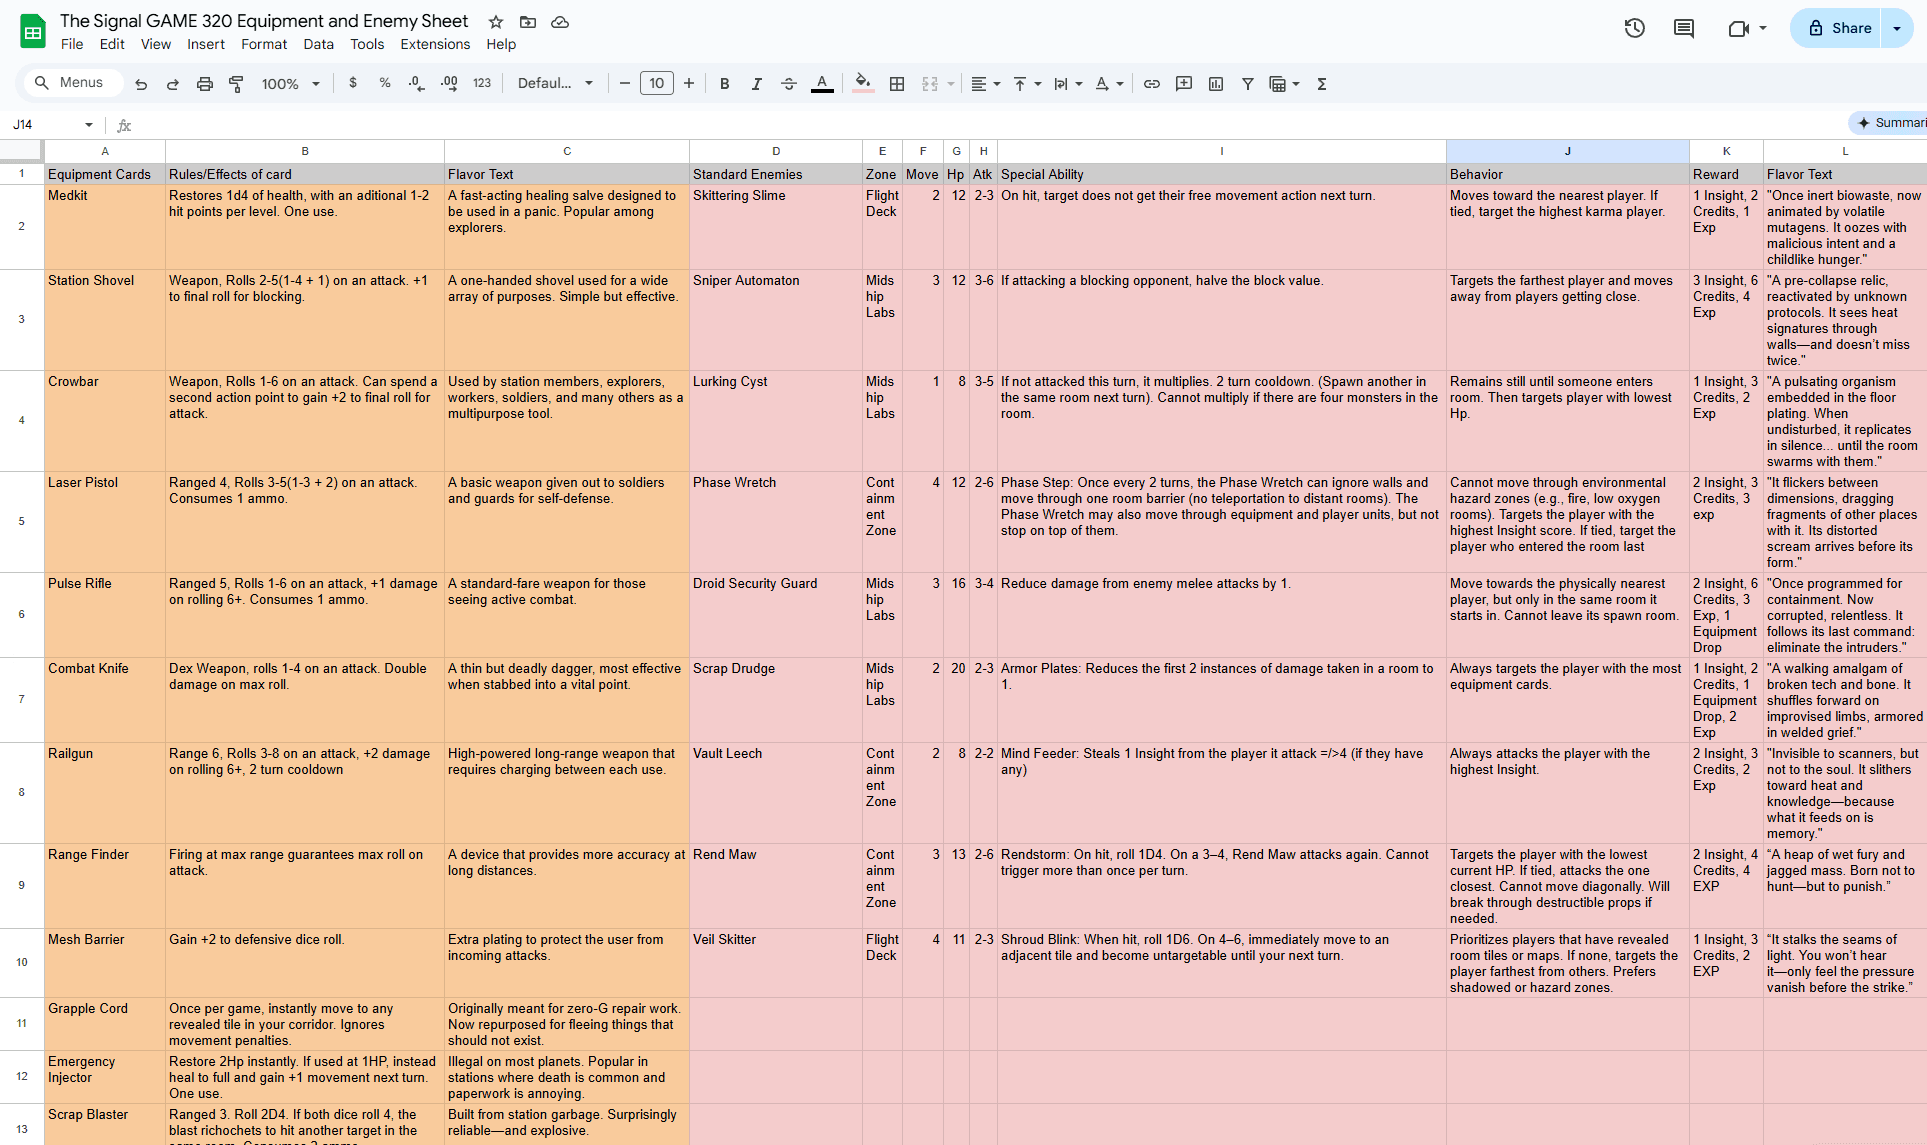Open the comments history icon

tap(1684, 28)
